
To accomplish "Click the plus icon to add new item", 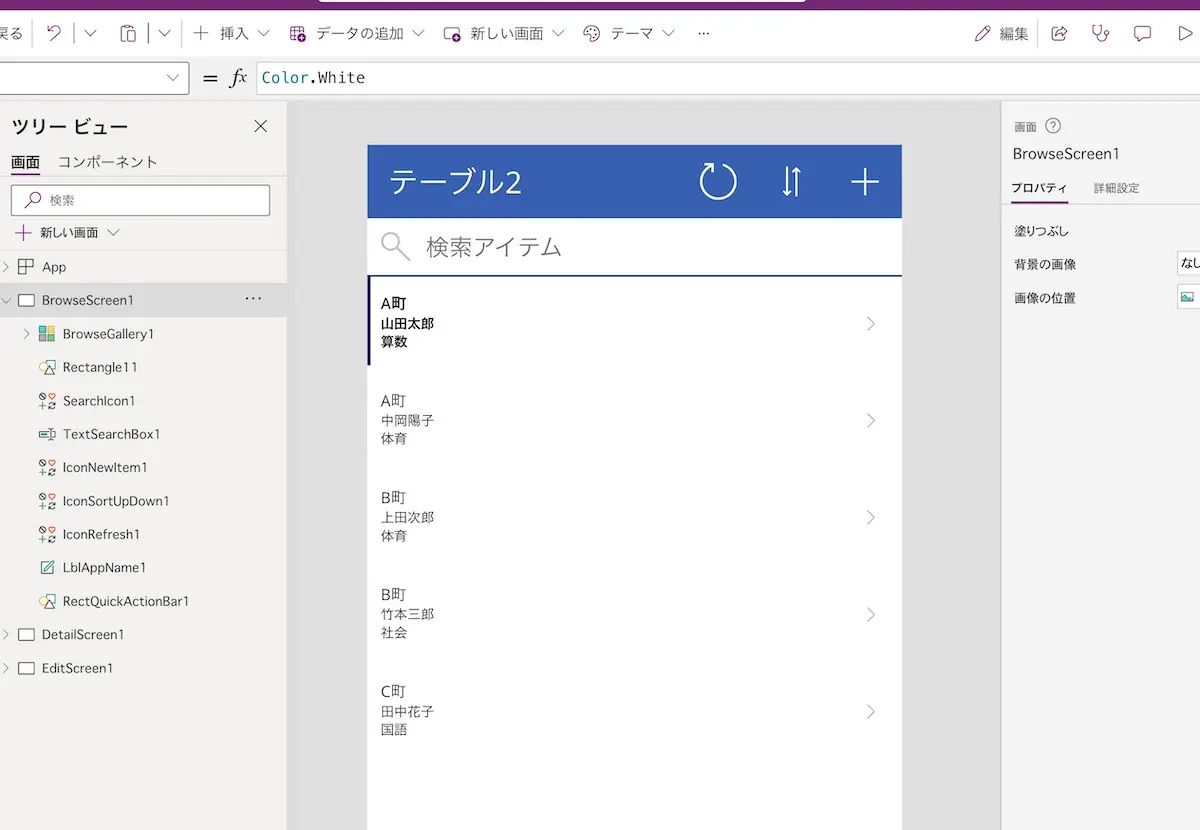I will (864, 182).
